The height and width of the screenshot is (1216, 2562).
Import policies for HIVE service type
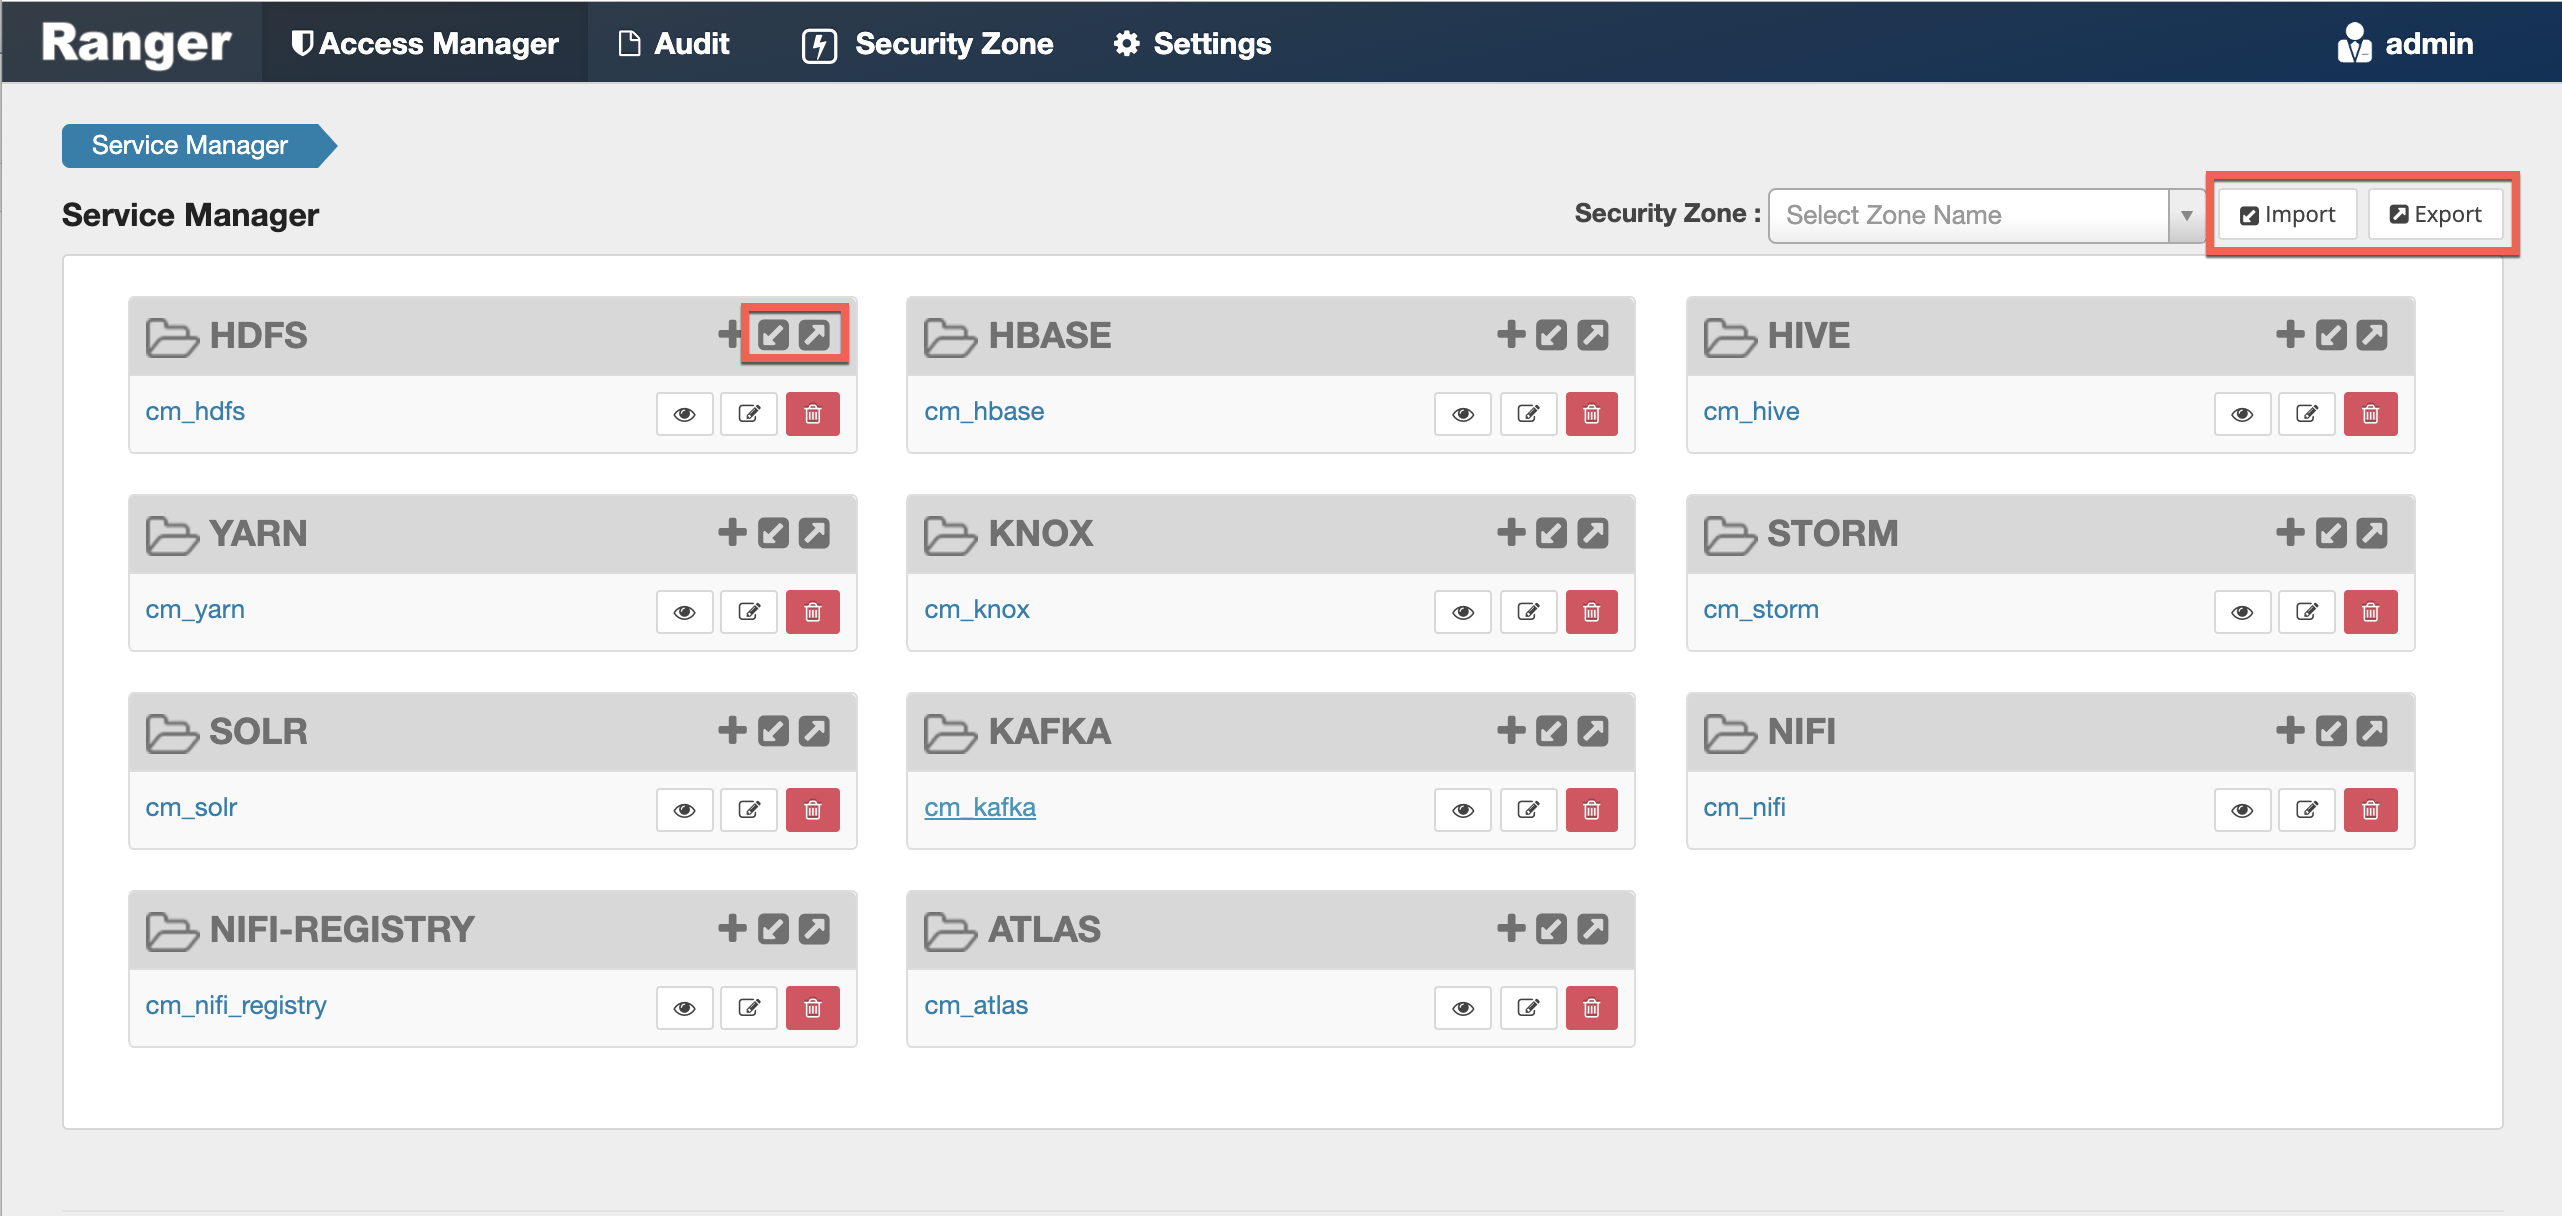pos(2331,334)
